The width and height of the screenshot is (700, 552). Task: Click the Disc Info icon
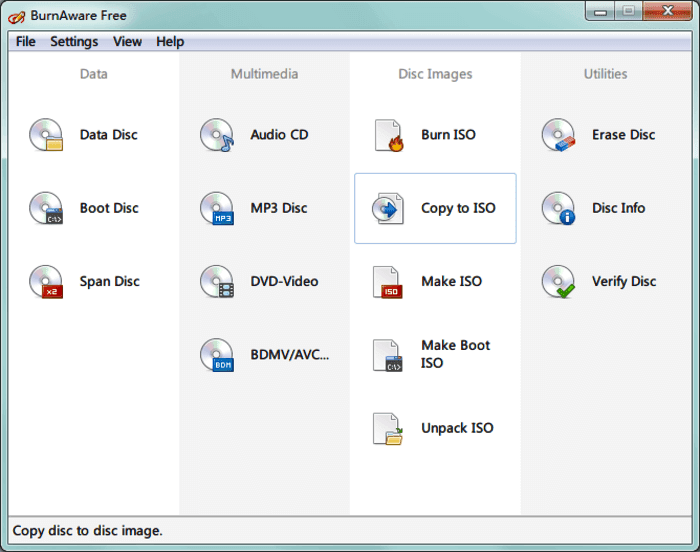558,208
